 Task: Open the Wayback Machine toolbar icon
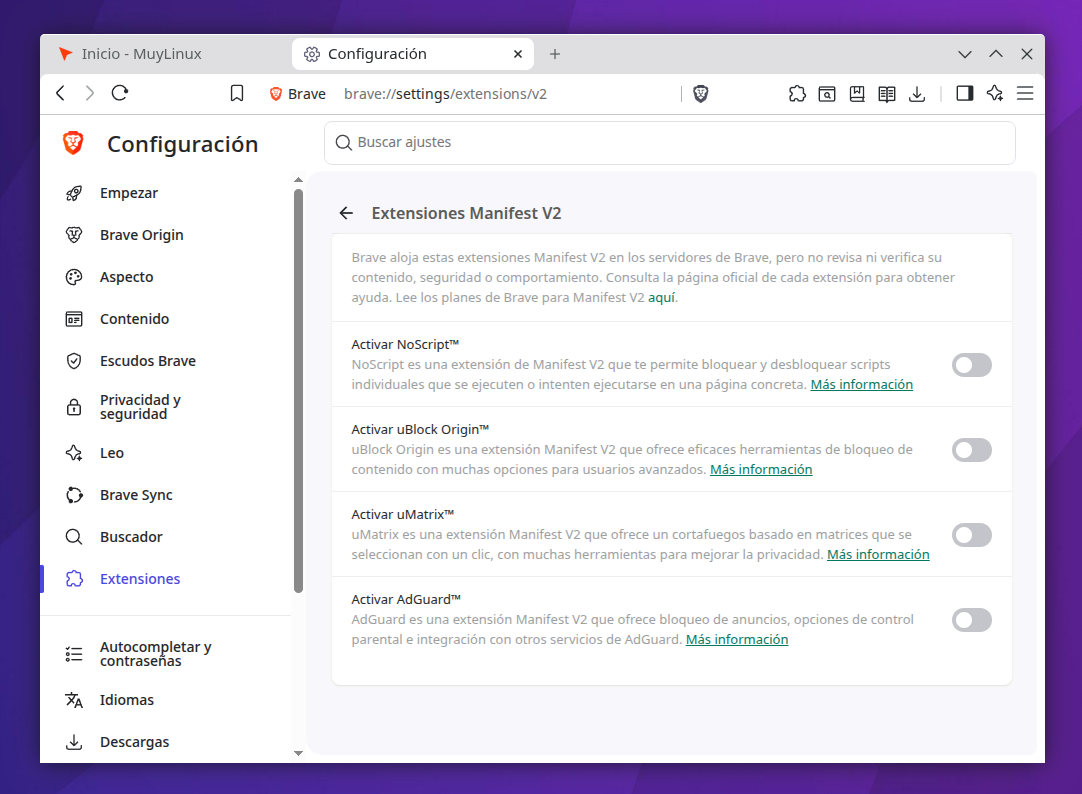tap(827, 94)
